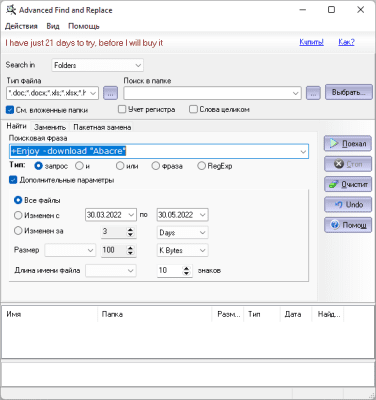Select the RegExp radio button
The image size is (376, 400).
(x=201, y=166)
